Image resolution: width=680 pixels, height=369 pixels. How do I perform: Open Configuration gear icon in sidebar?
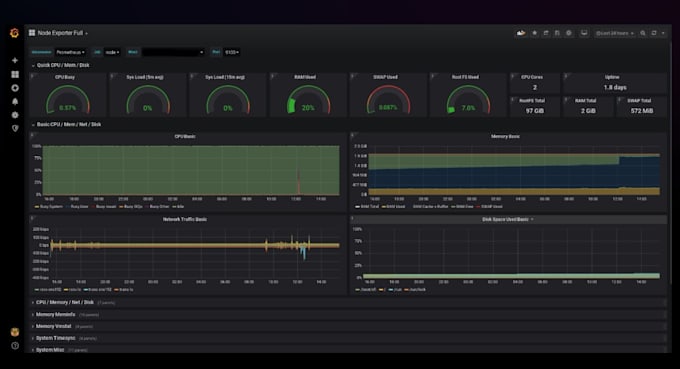point(15,115)
